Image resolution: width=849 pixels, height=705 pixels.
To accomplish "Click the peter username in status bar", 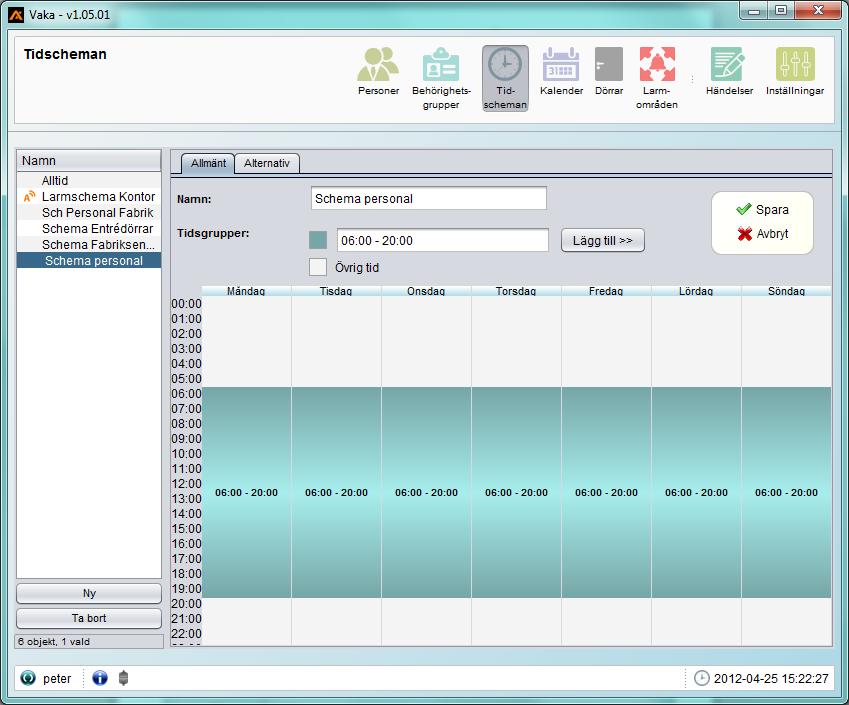I will click(x=57, y=678).
